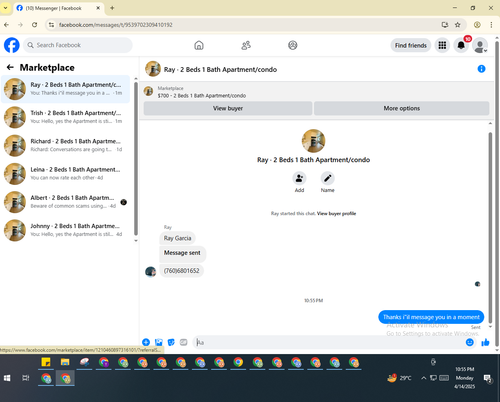Click large listing photo in chat

(x=313, y=141)
